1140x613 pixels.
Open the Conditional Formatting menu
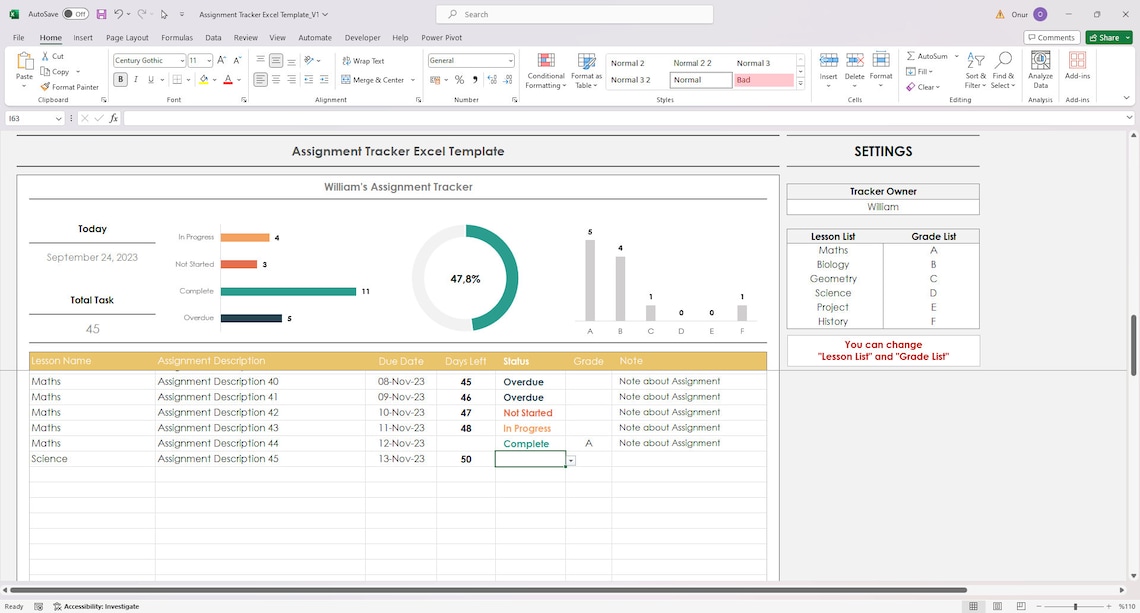pos(545,70)
